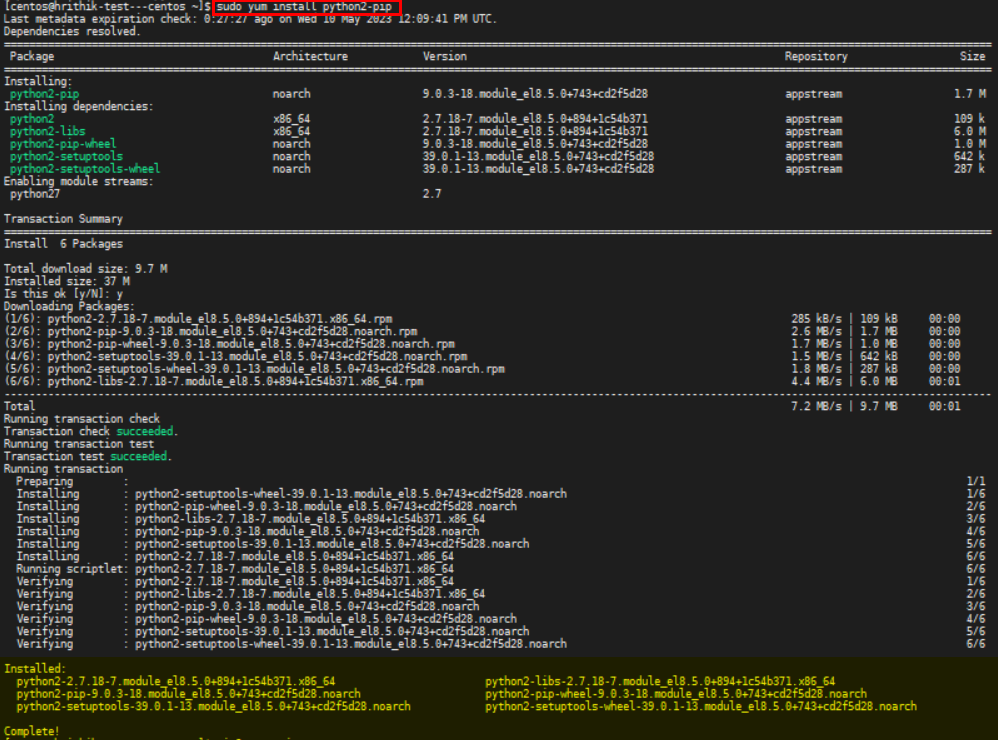Click the '2.7' stream version value
Screen dimensions: 998x740
[x=432, y=194]
